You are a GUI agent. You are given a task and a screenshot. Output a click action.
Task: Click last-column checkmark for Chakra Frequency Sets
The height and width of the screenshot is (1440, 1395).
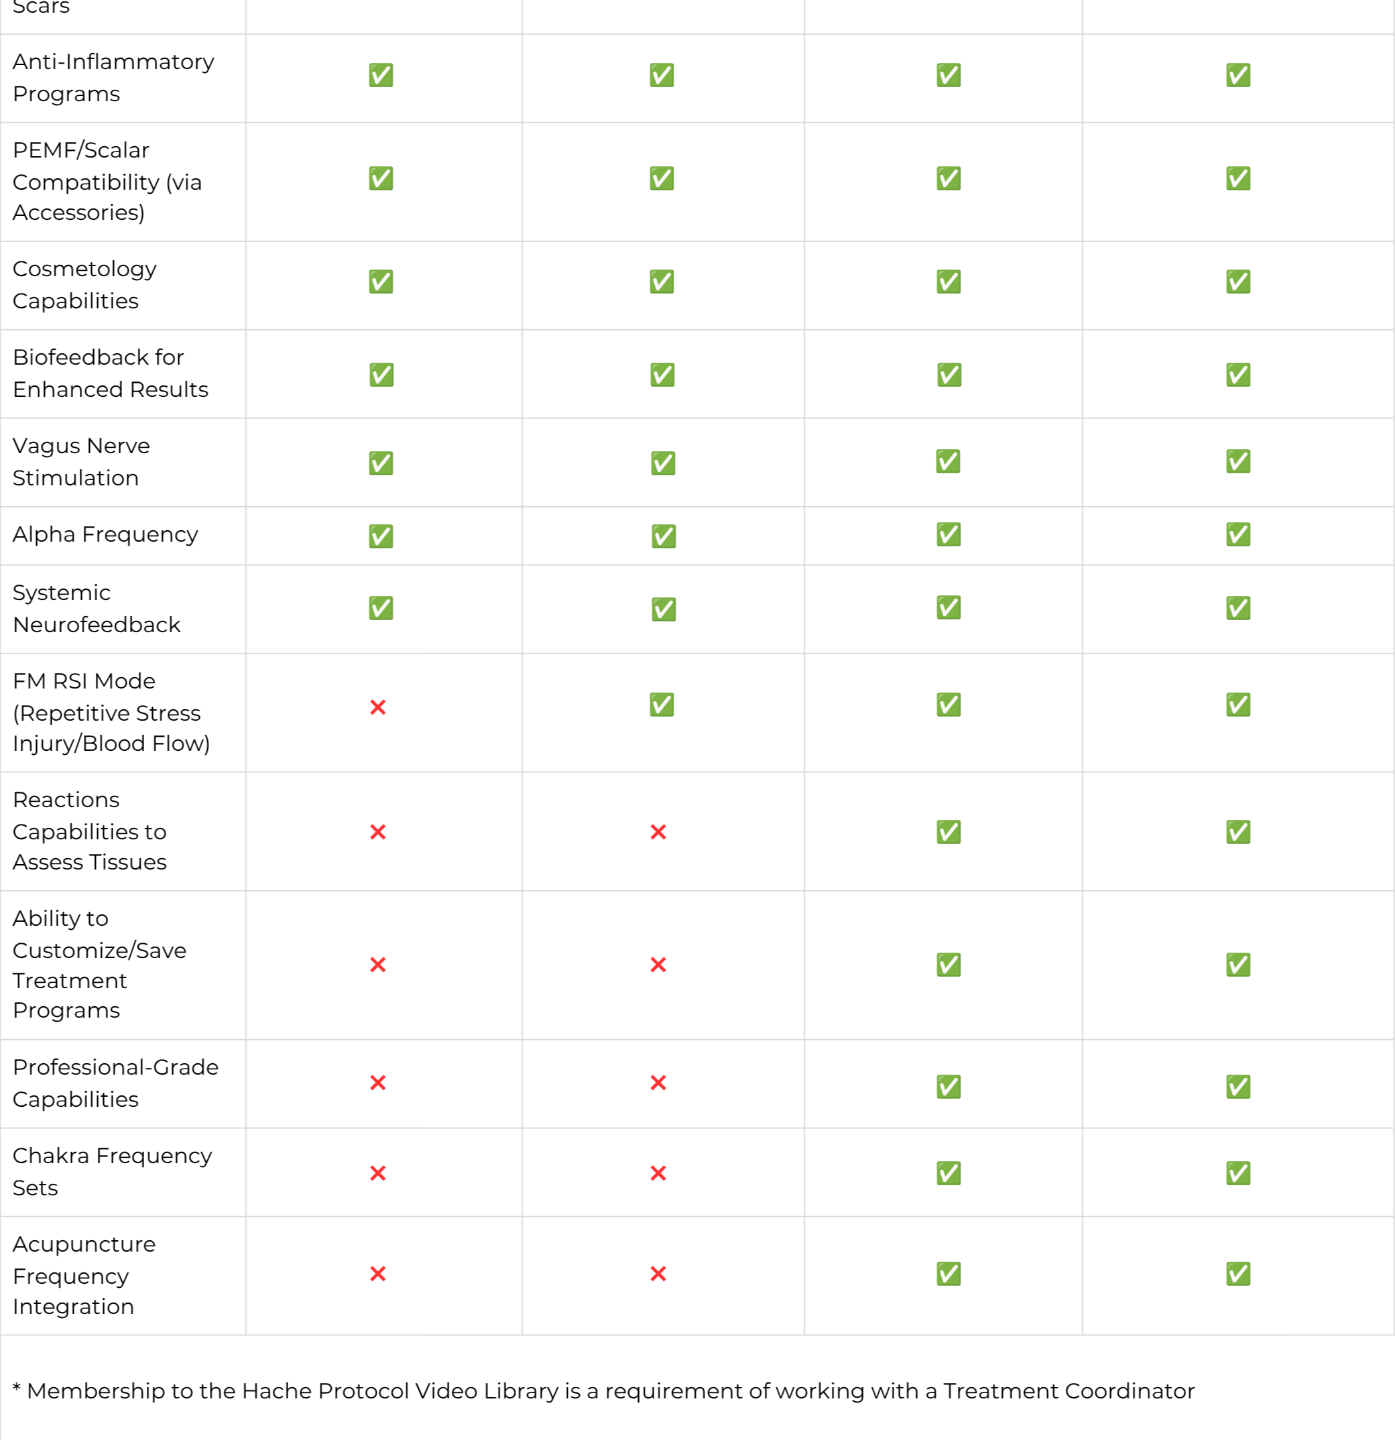coord(1238,1173)
